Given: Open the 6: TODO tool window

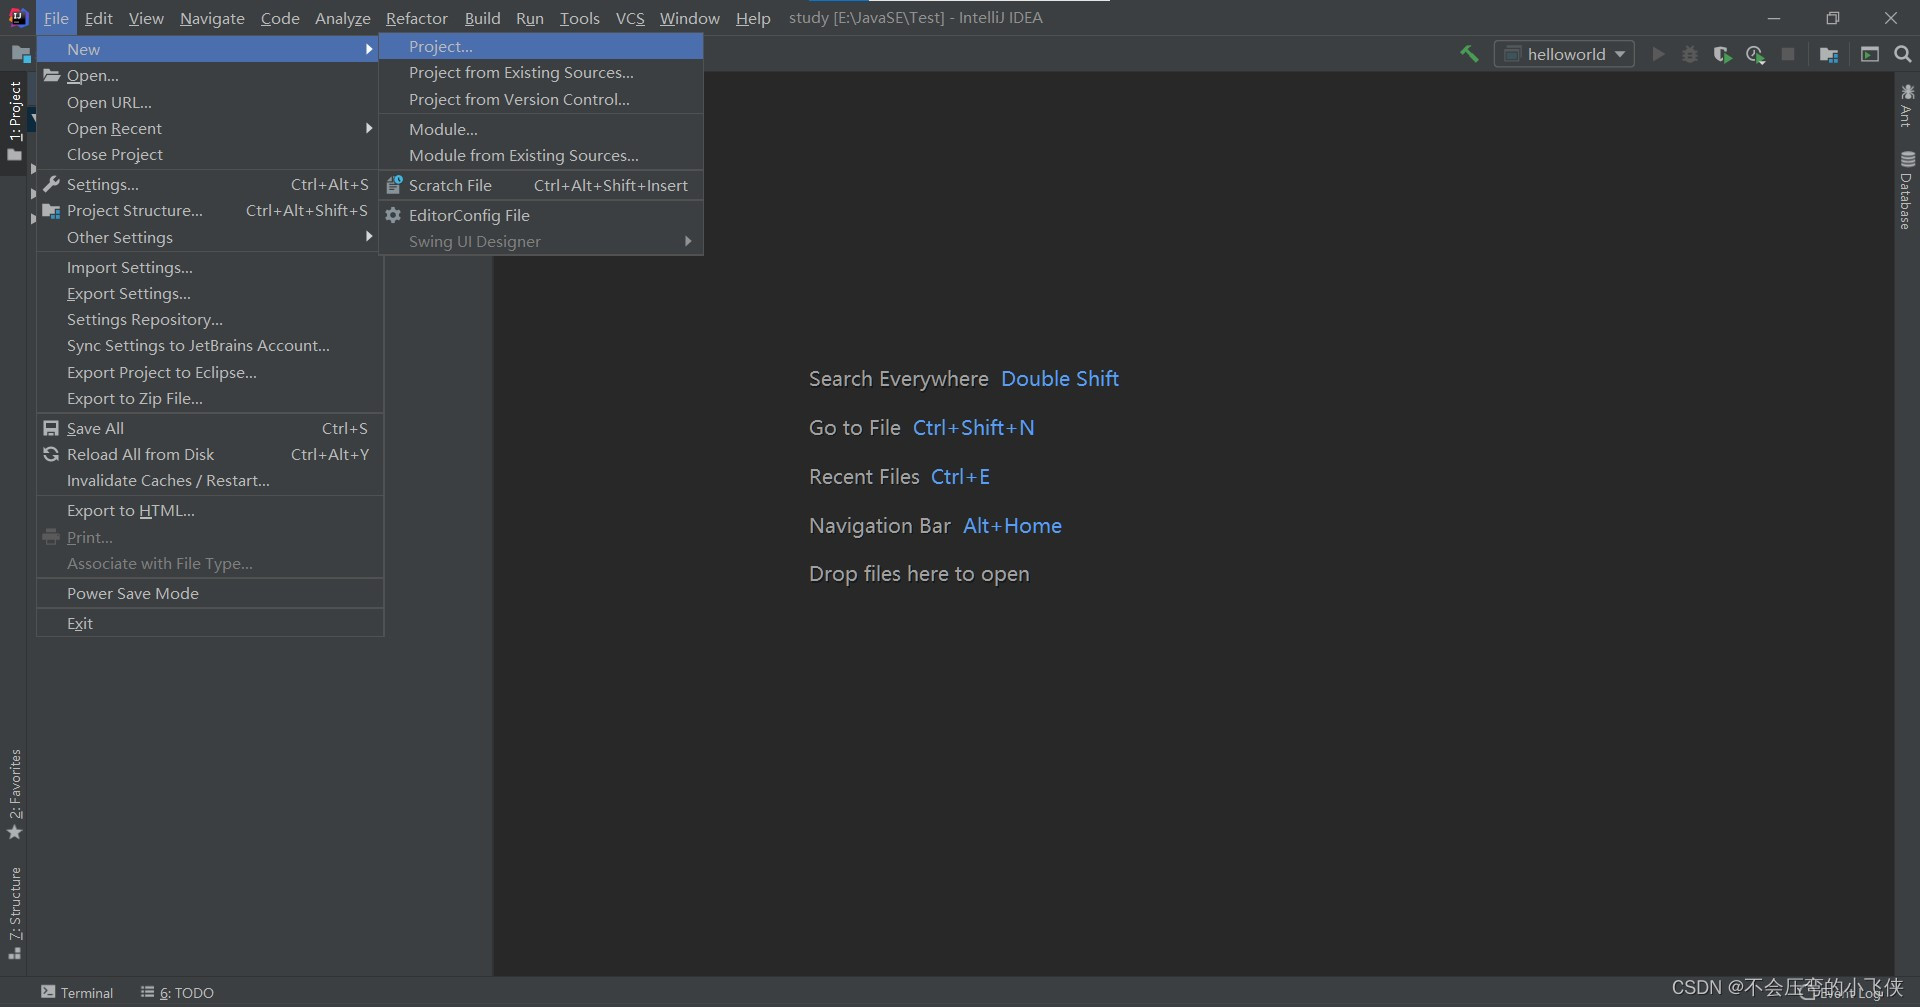Looking at the screenshot, I should 177,992.
